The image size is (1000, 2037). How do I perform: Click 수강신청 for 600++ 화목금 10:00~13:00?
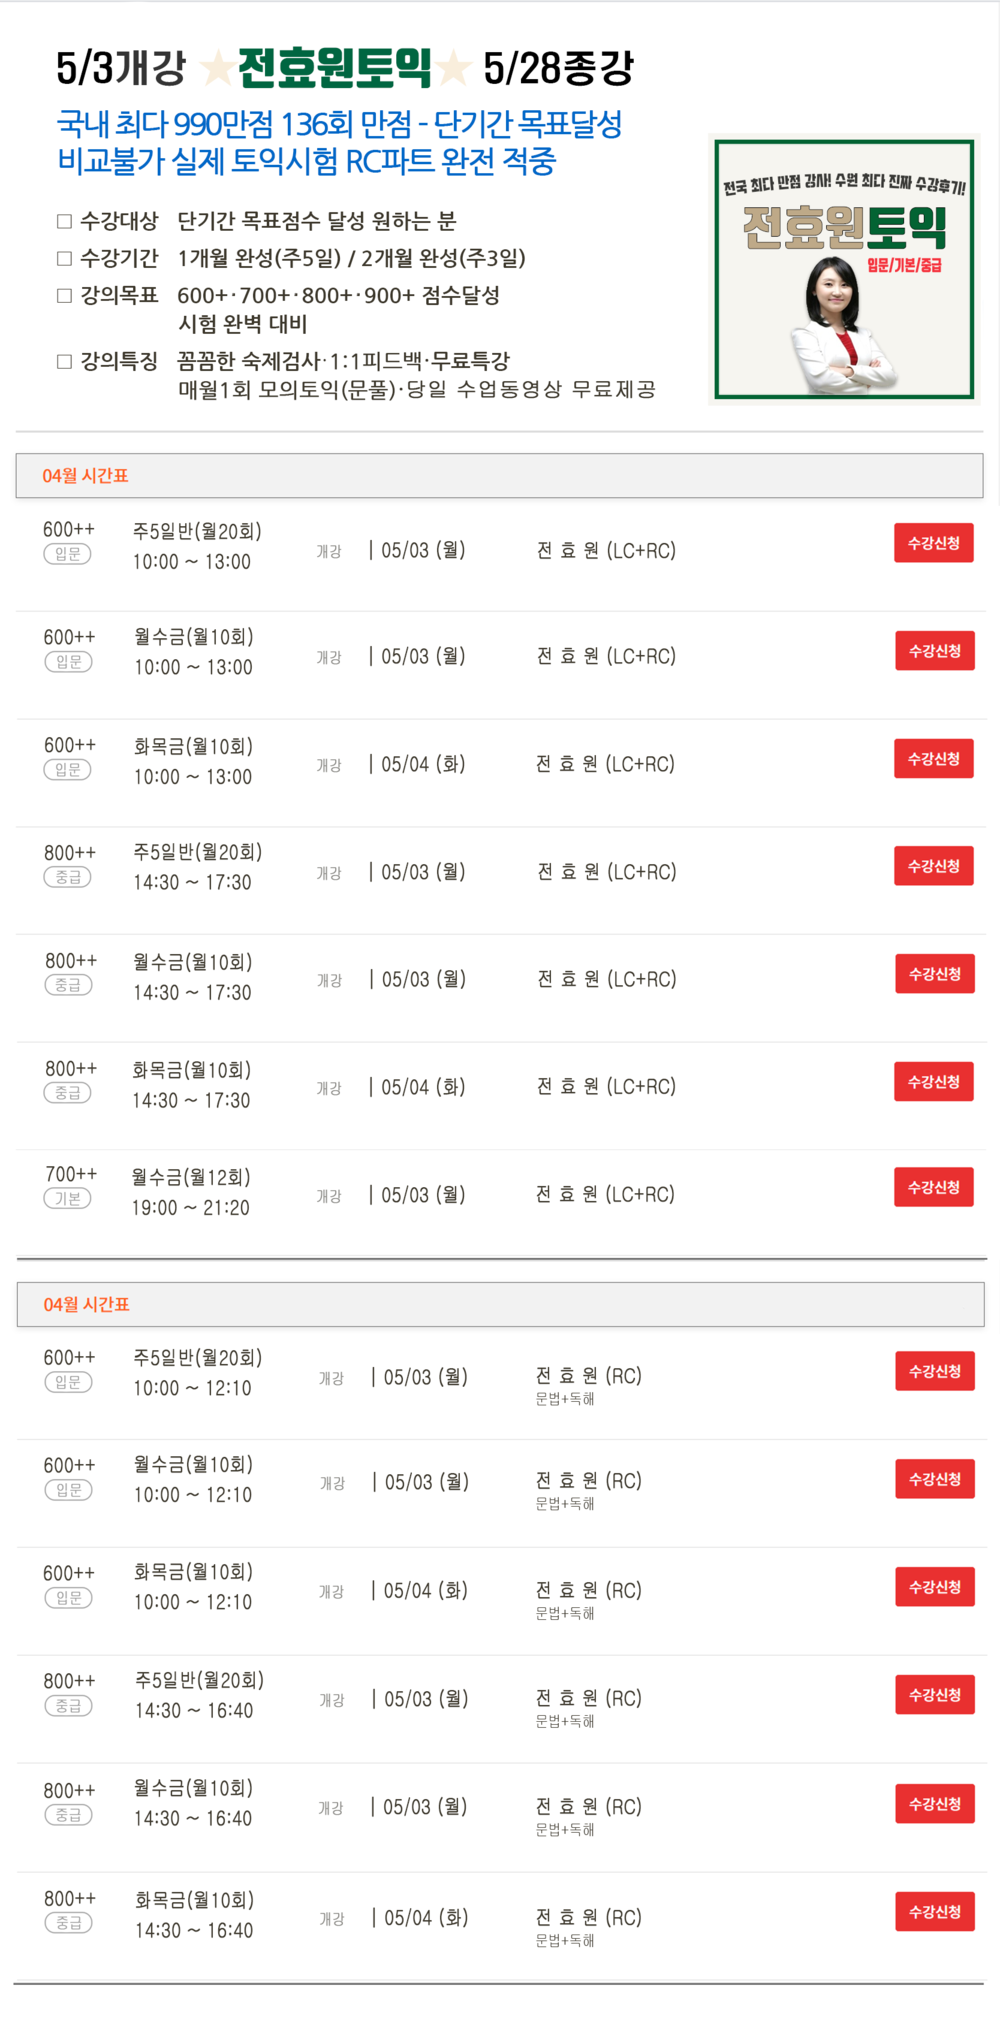[934, 759]
